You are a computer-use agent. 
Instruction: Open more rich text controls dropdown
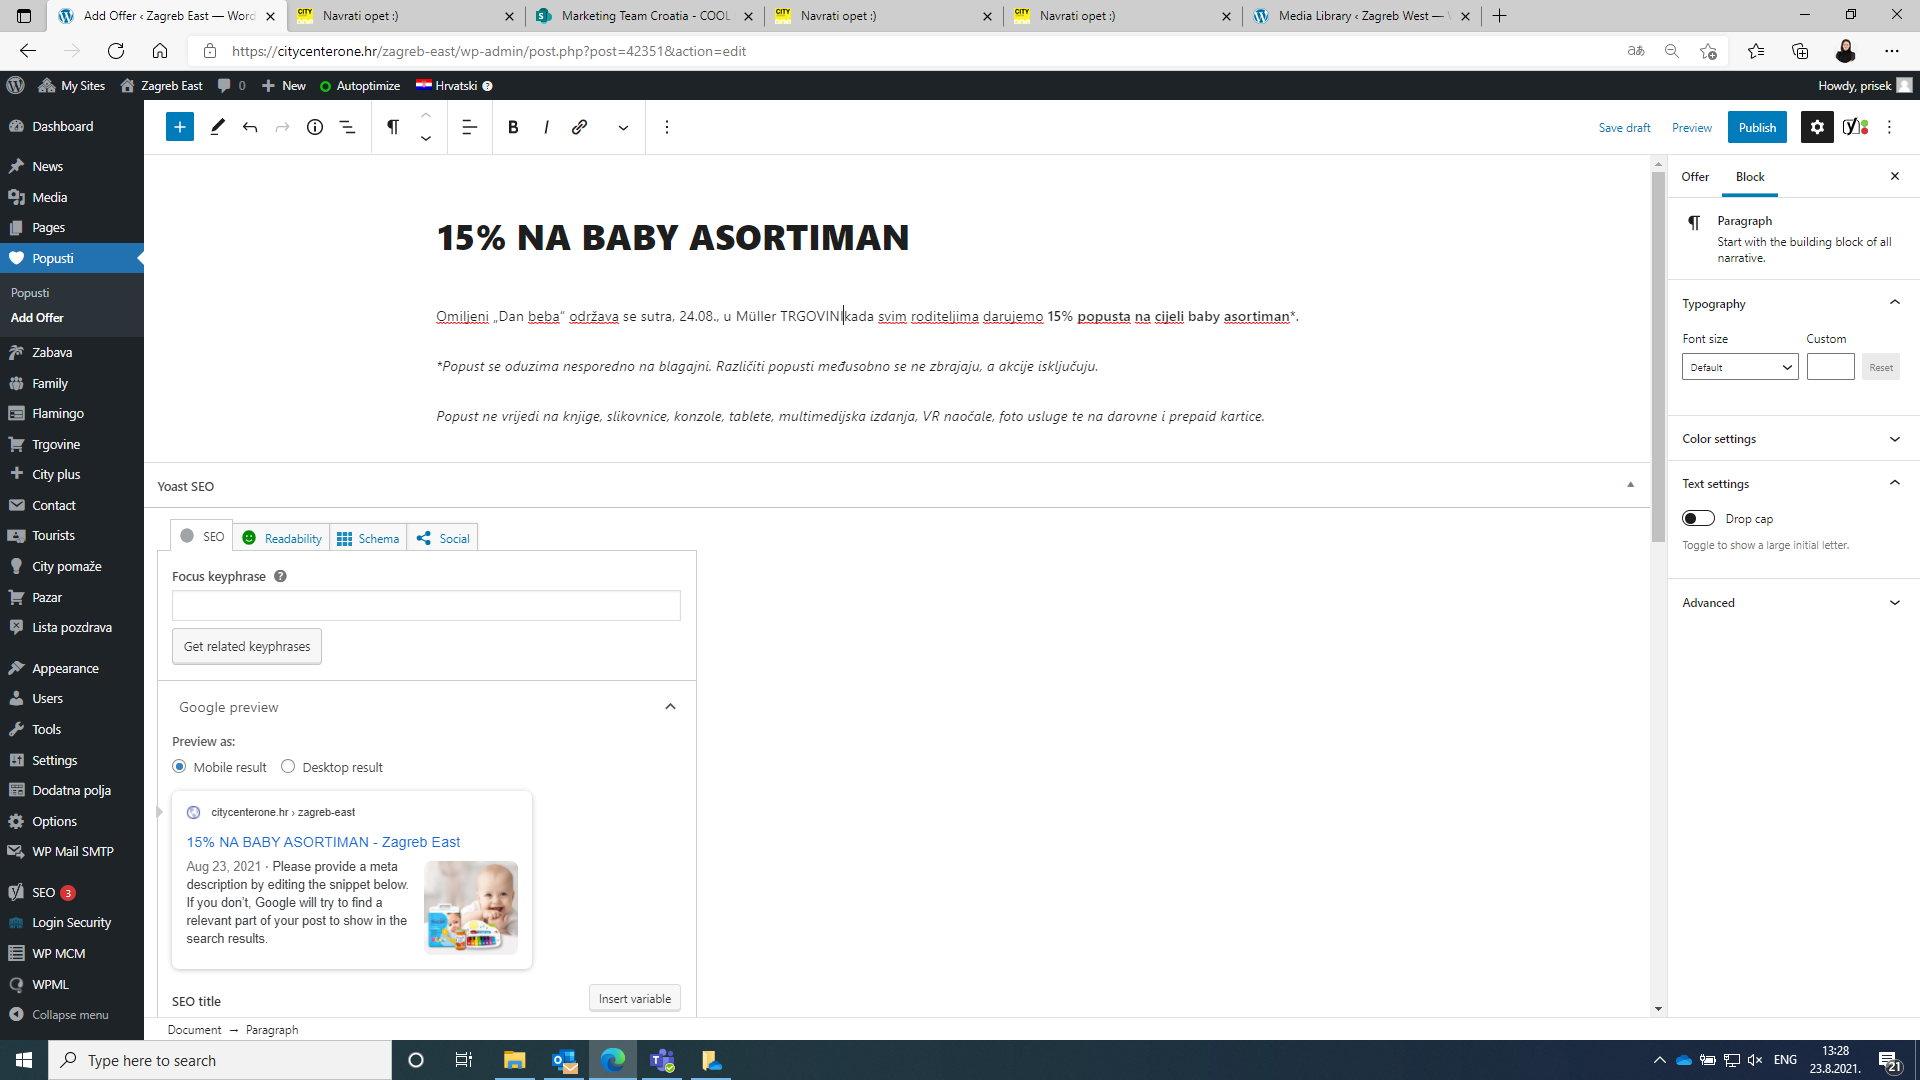coord(623,127)
